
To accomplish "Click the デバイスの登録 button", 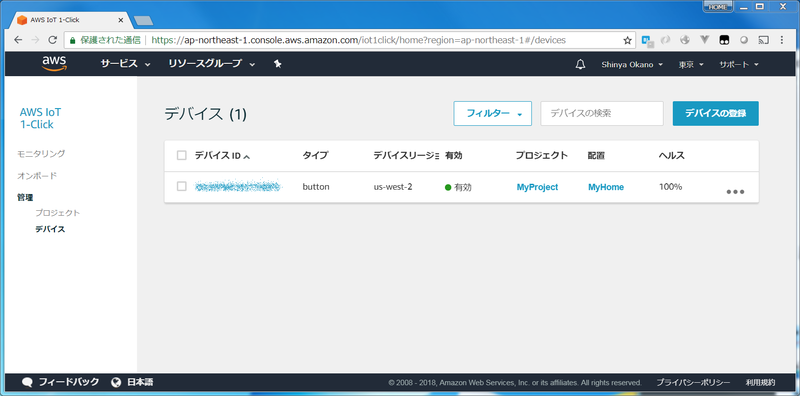I will coord(715,113).
